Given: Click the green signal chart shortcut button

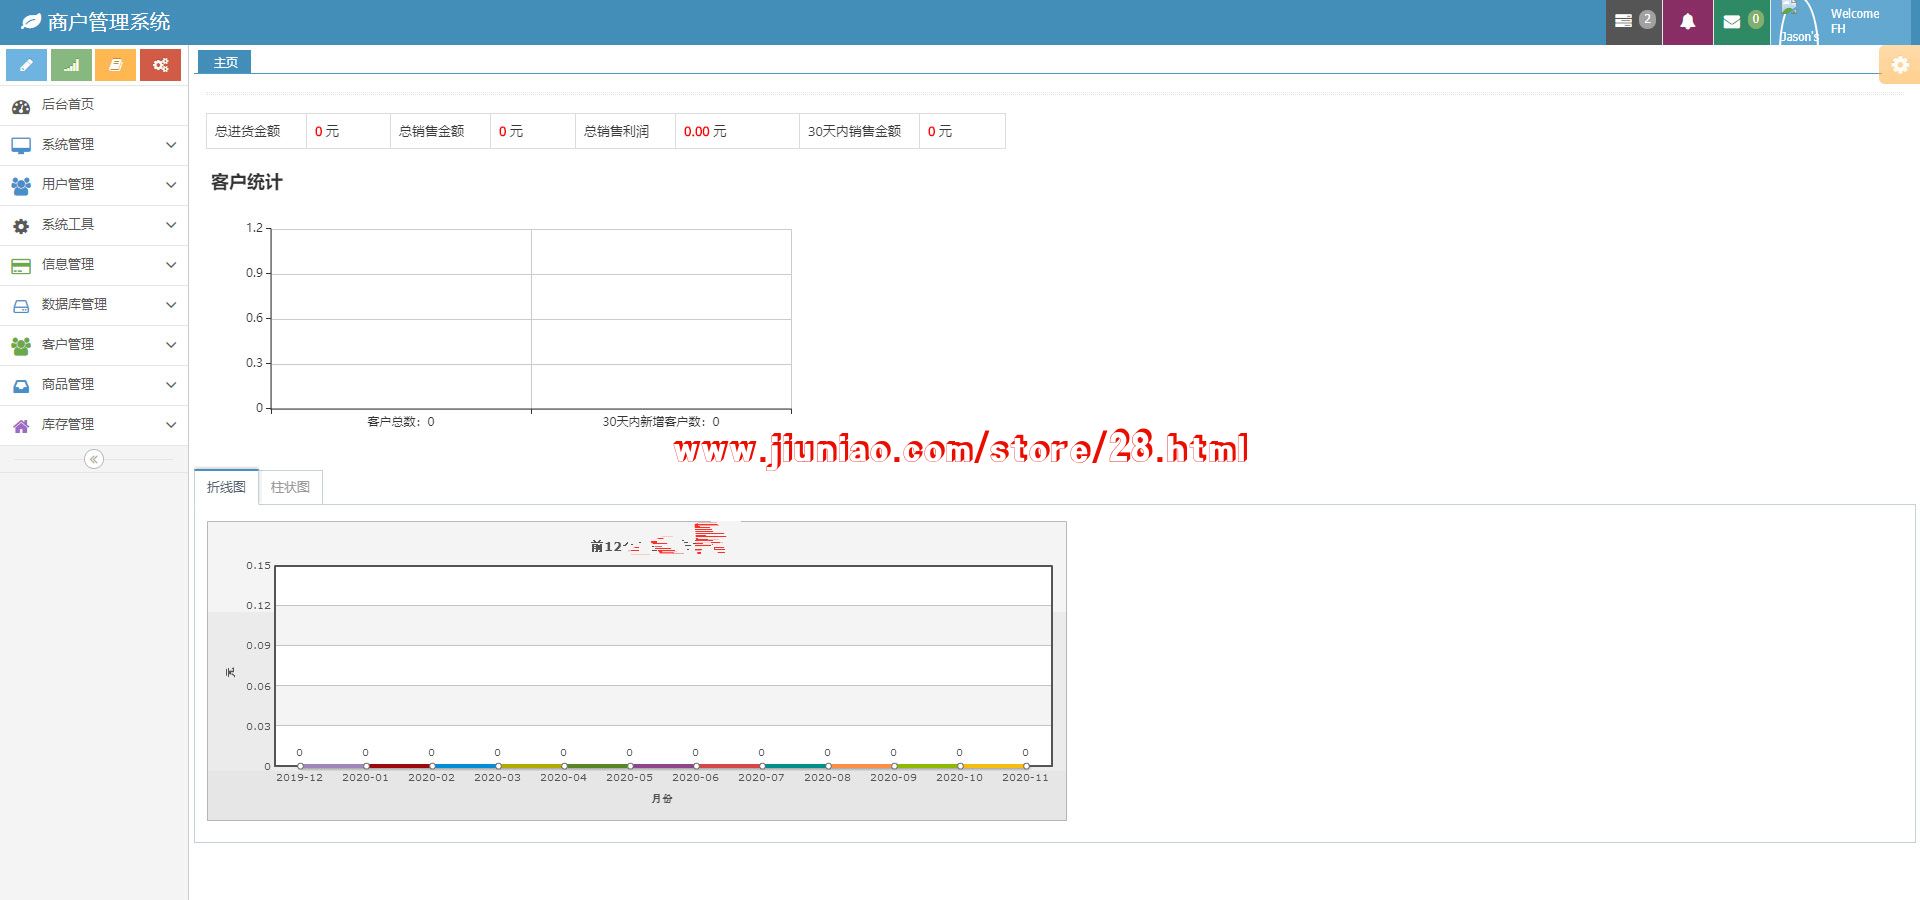Looking at the screenshot, I should 71,65.
